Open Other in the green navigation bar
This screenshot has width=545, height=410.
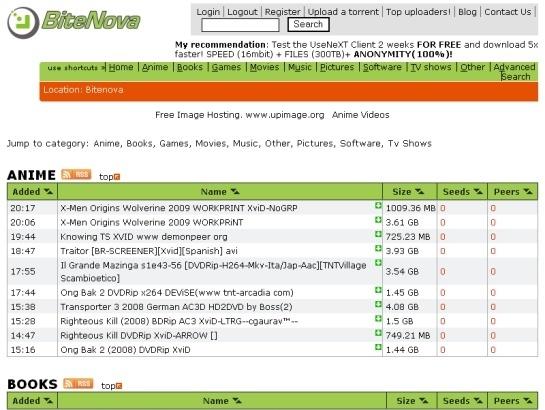click(x=472, y=67)
